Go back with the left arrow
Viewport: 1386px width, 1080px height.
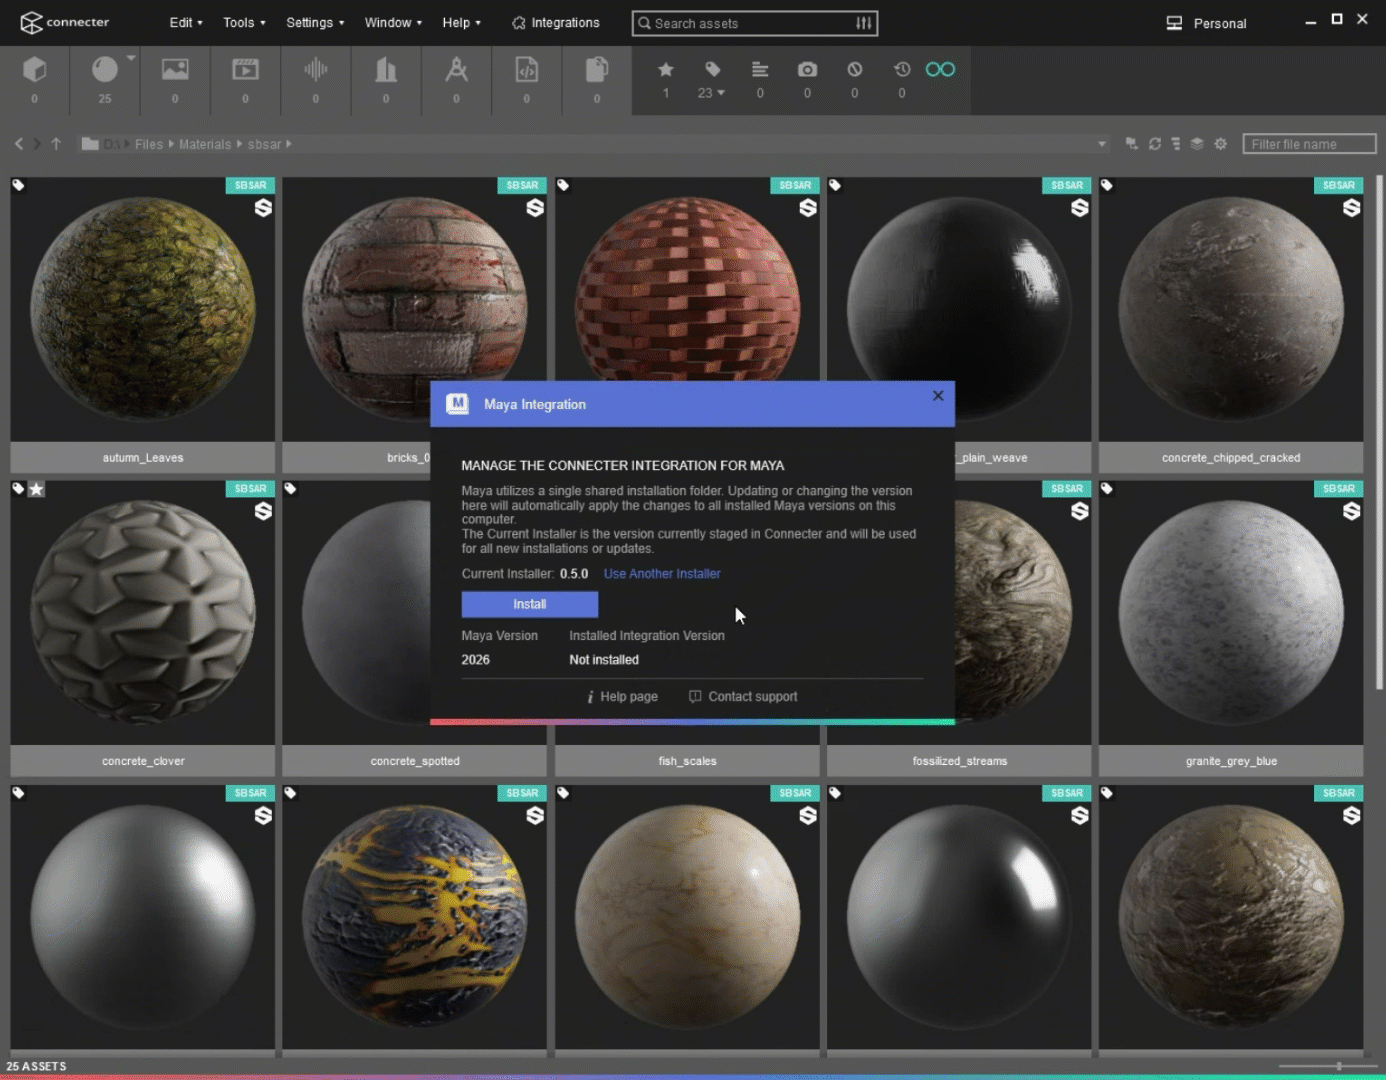click(19, 144)
